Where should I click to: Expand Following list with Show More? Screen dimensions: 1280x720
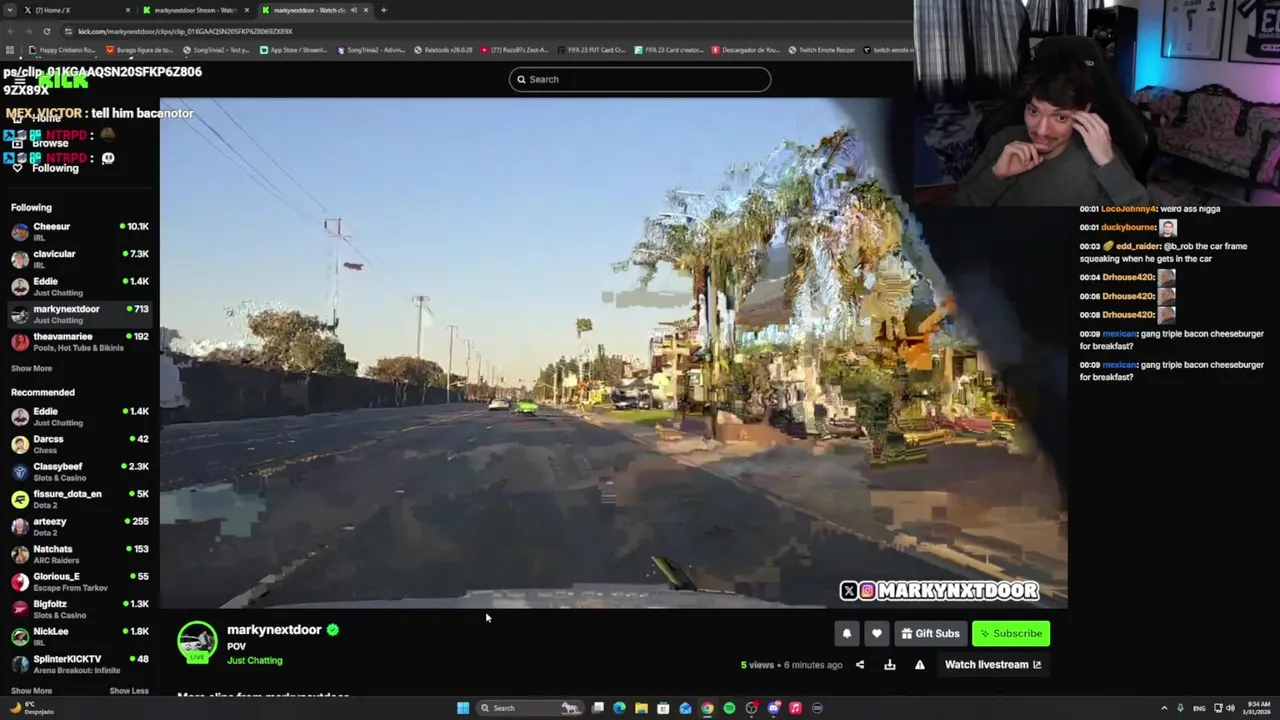pyautogui.click(x=31, y=368)
